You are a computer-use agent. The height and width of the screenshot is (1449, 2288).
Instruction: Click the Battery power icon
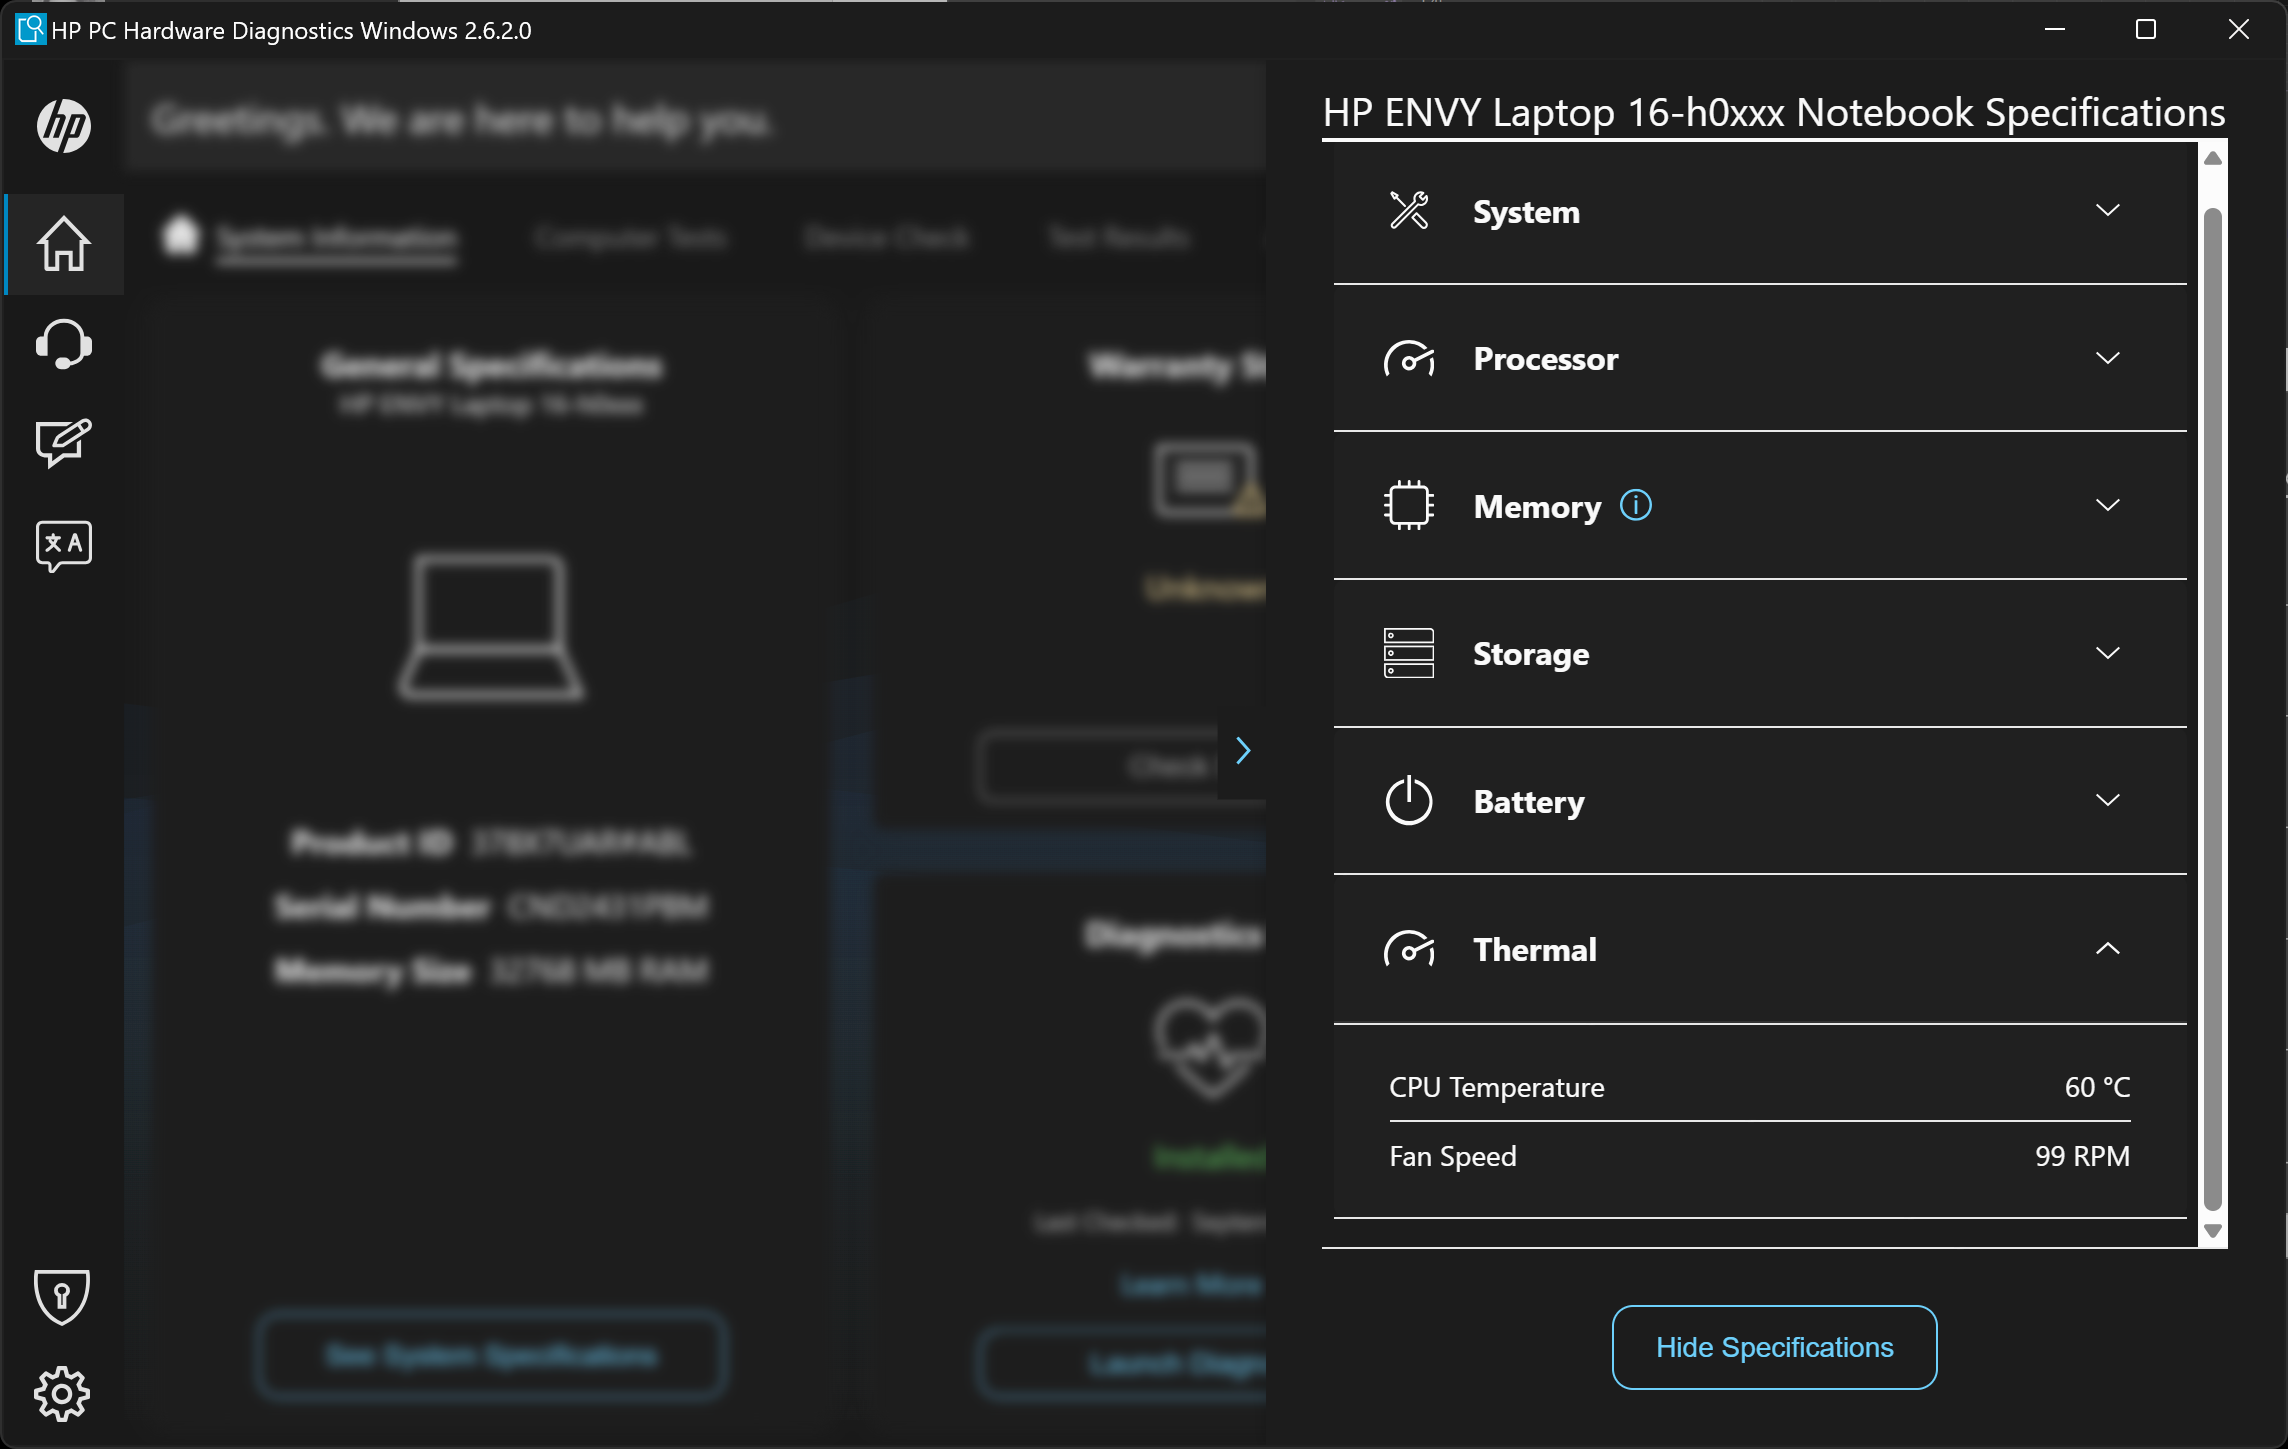(1409, 800)
